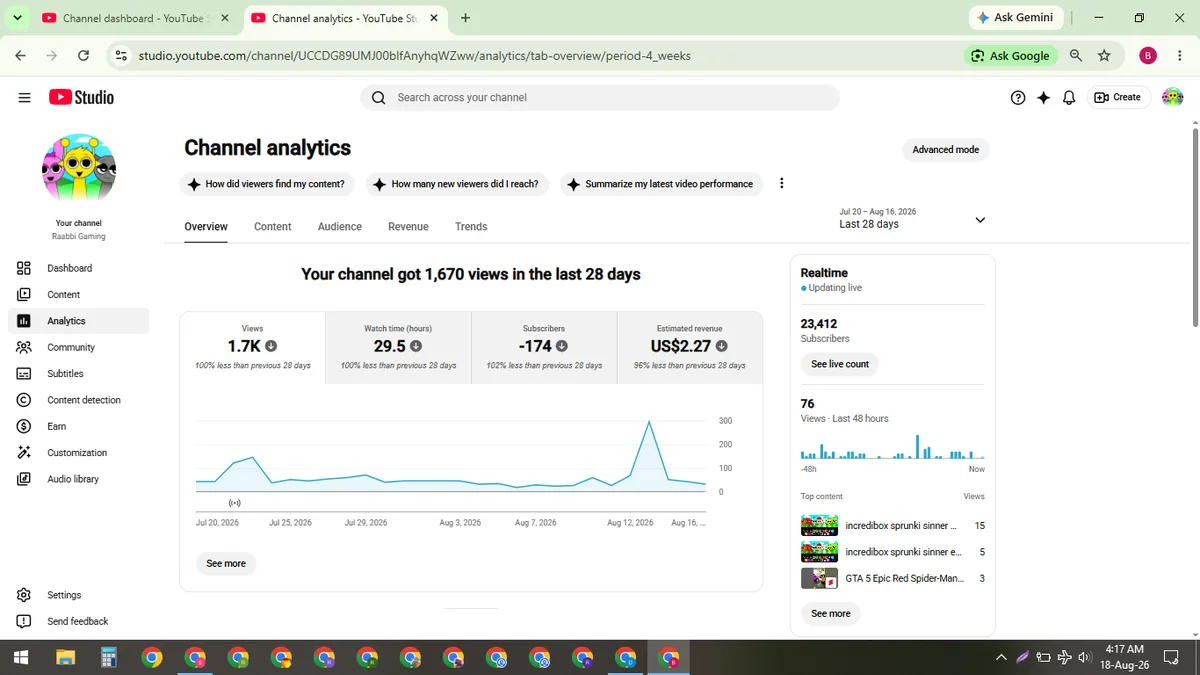Click the Raabbi Gaming channel avatar
Viewport: 1200px width, 675px height.
point(79,170)
